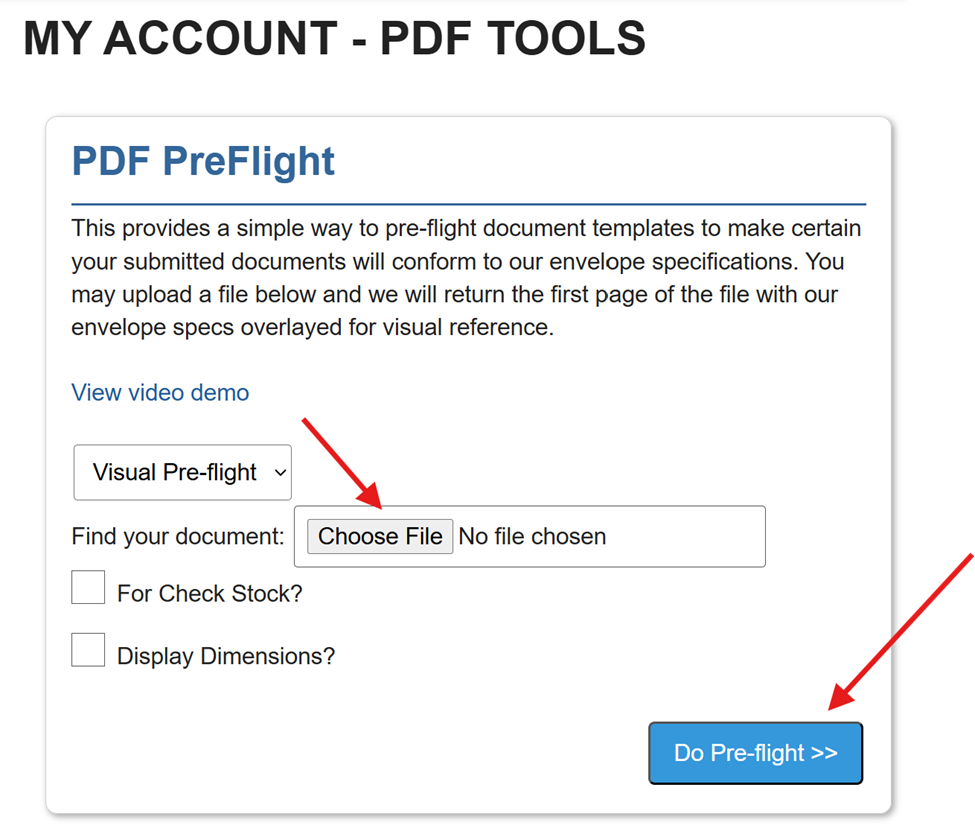Open the Visual Pre-flight dropdown
Viewport: 975px width, 831px height.
click(175, 472)
